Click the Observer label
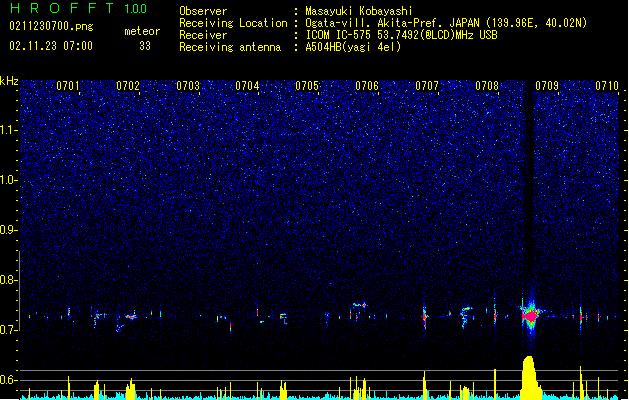Viewport: 629px width, 400px height. (x=203, y=11)
